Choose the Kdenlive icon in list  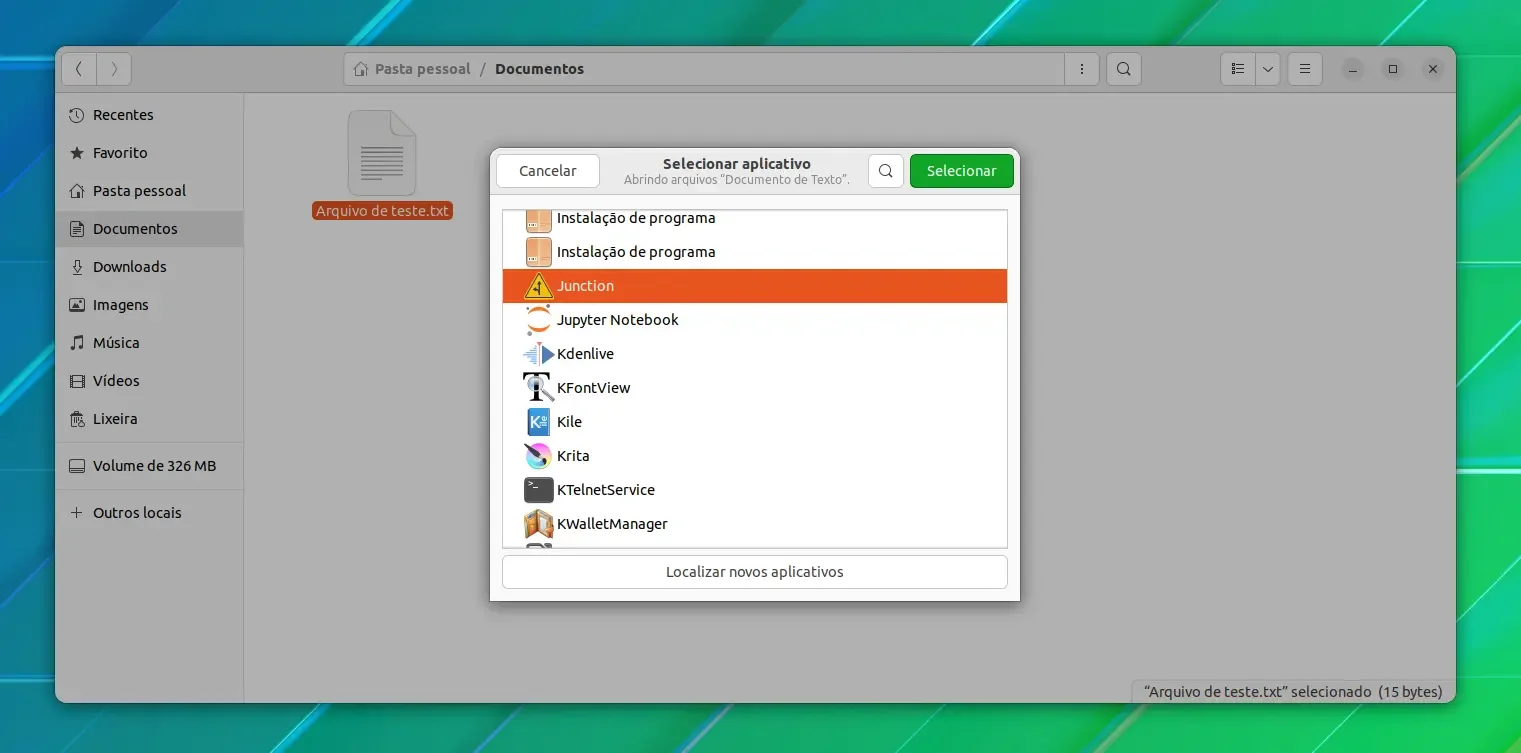coord(538,354)
